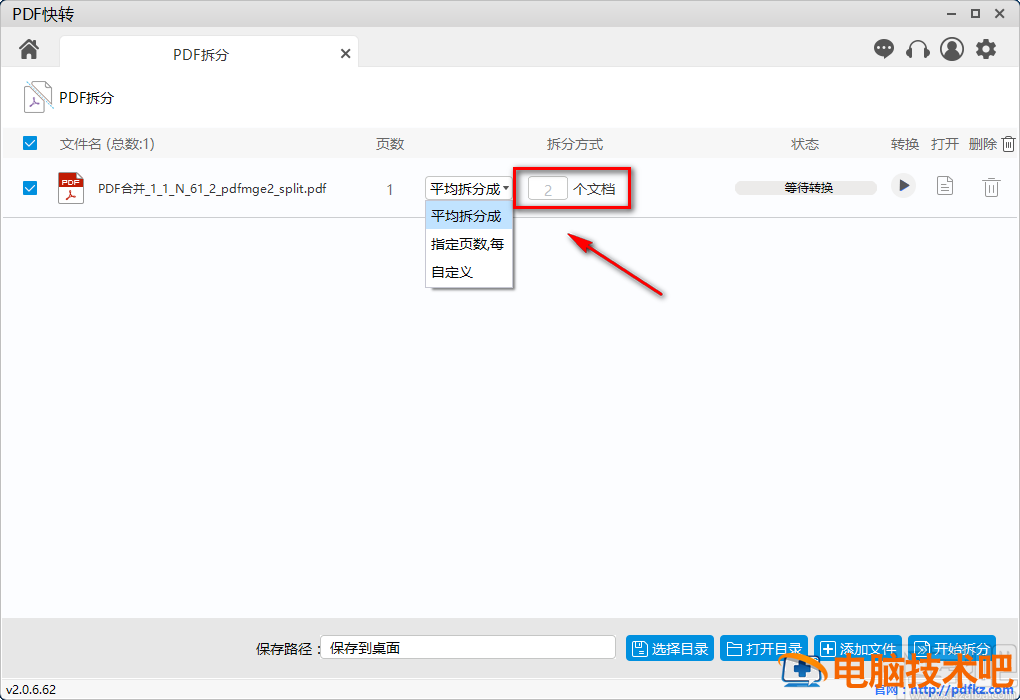Open the 平均拆分成 split mode dropdown
The height and width of the screenshot is (700, 1020).
tap(468, 189)
